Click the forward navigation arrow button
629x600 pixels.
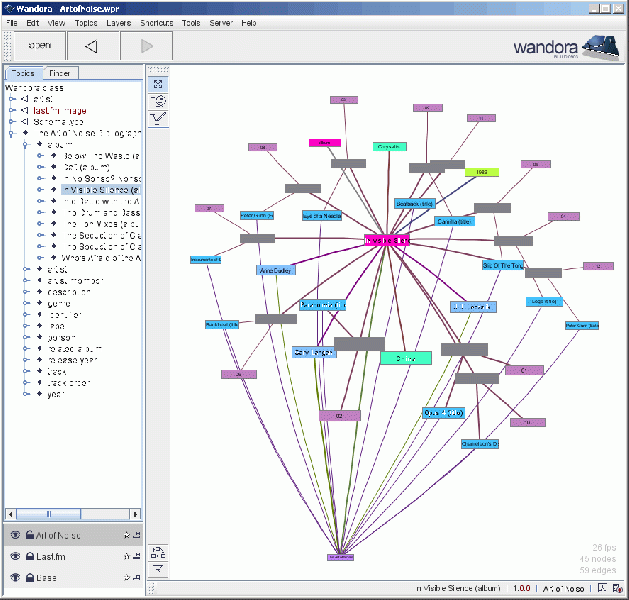point(146,46)
